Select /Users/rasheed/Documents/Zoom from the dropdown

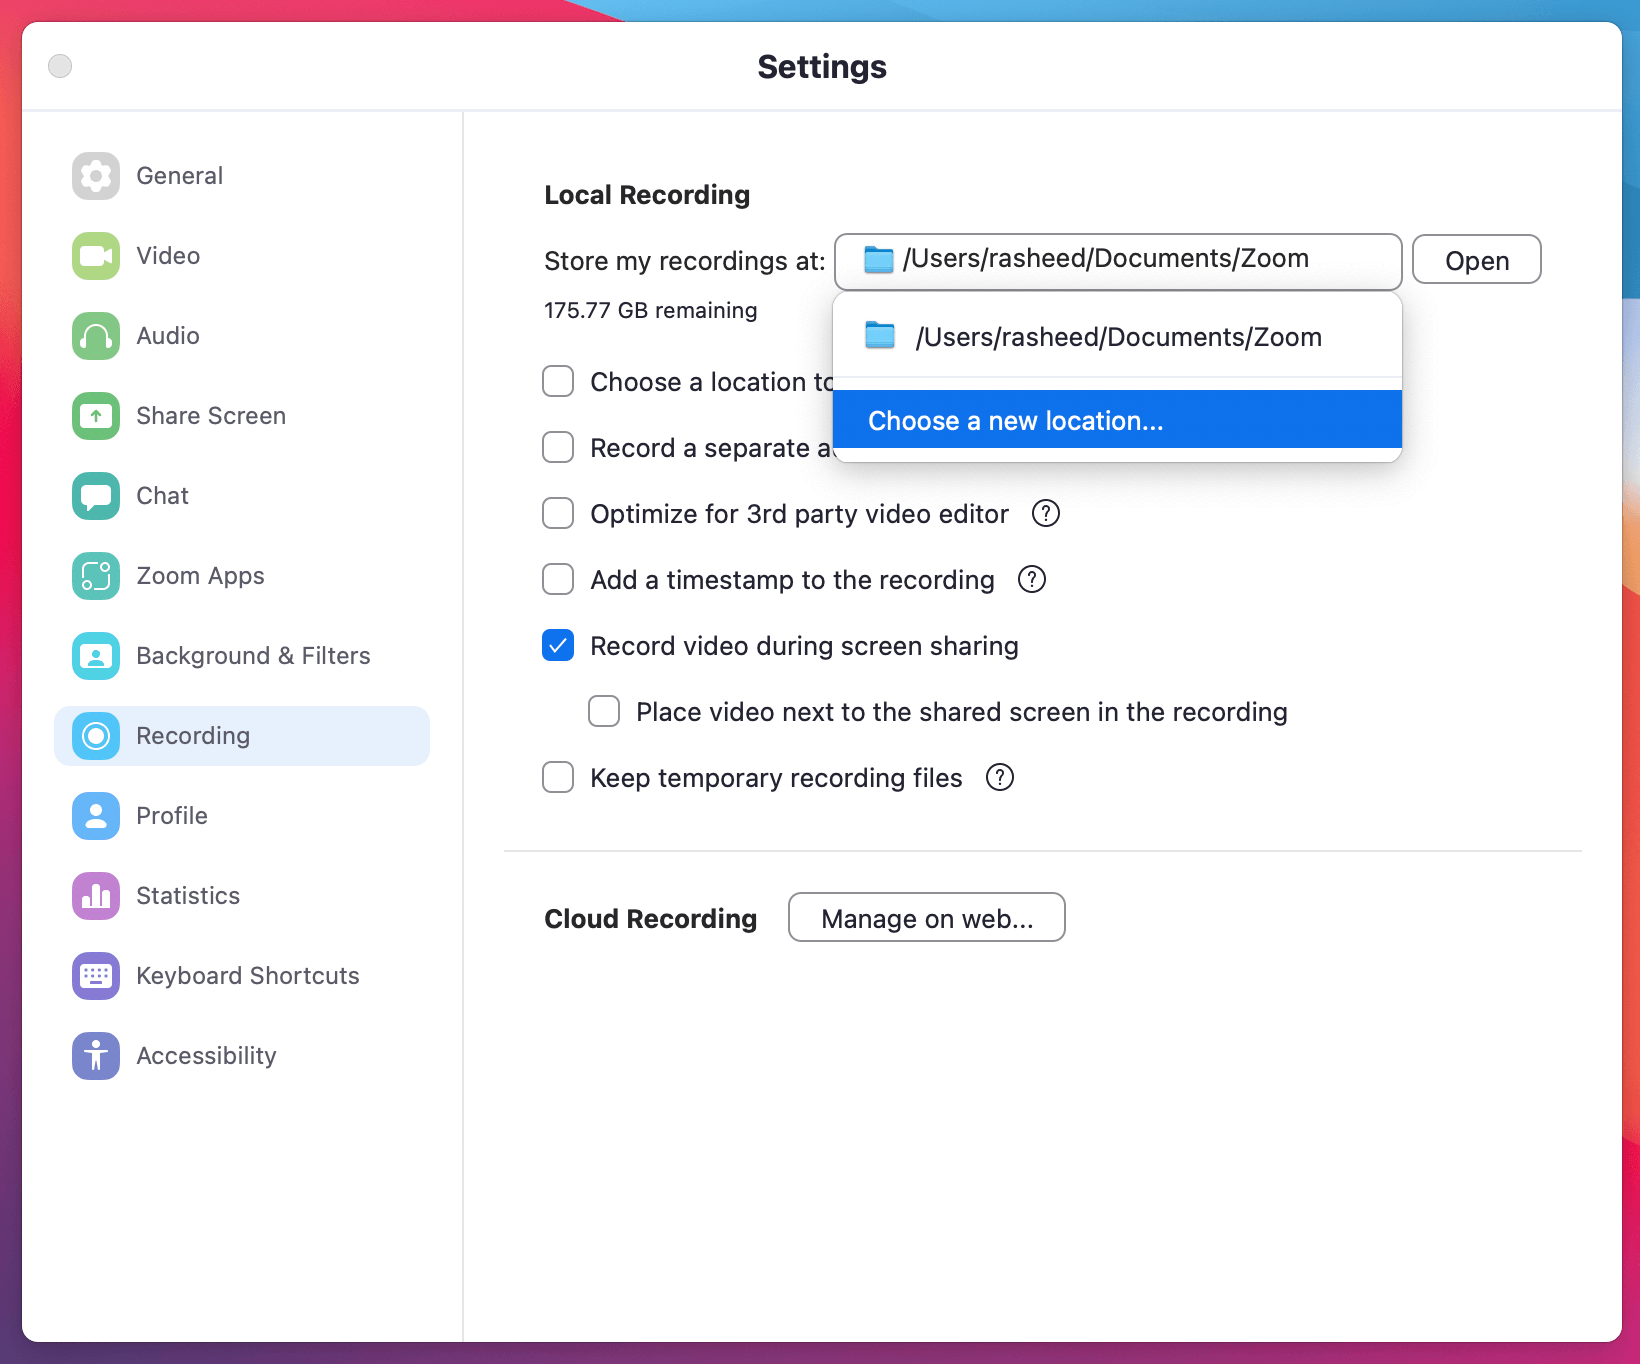coord(1118,336)
